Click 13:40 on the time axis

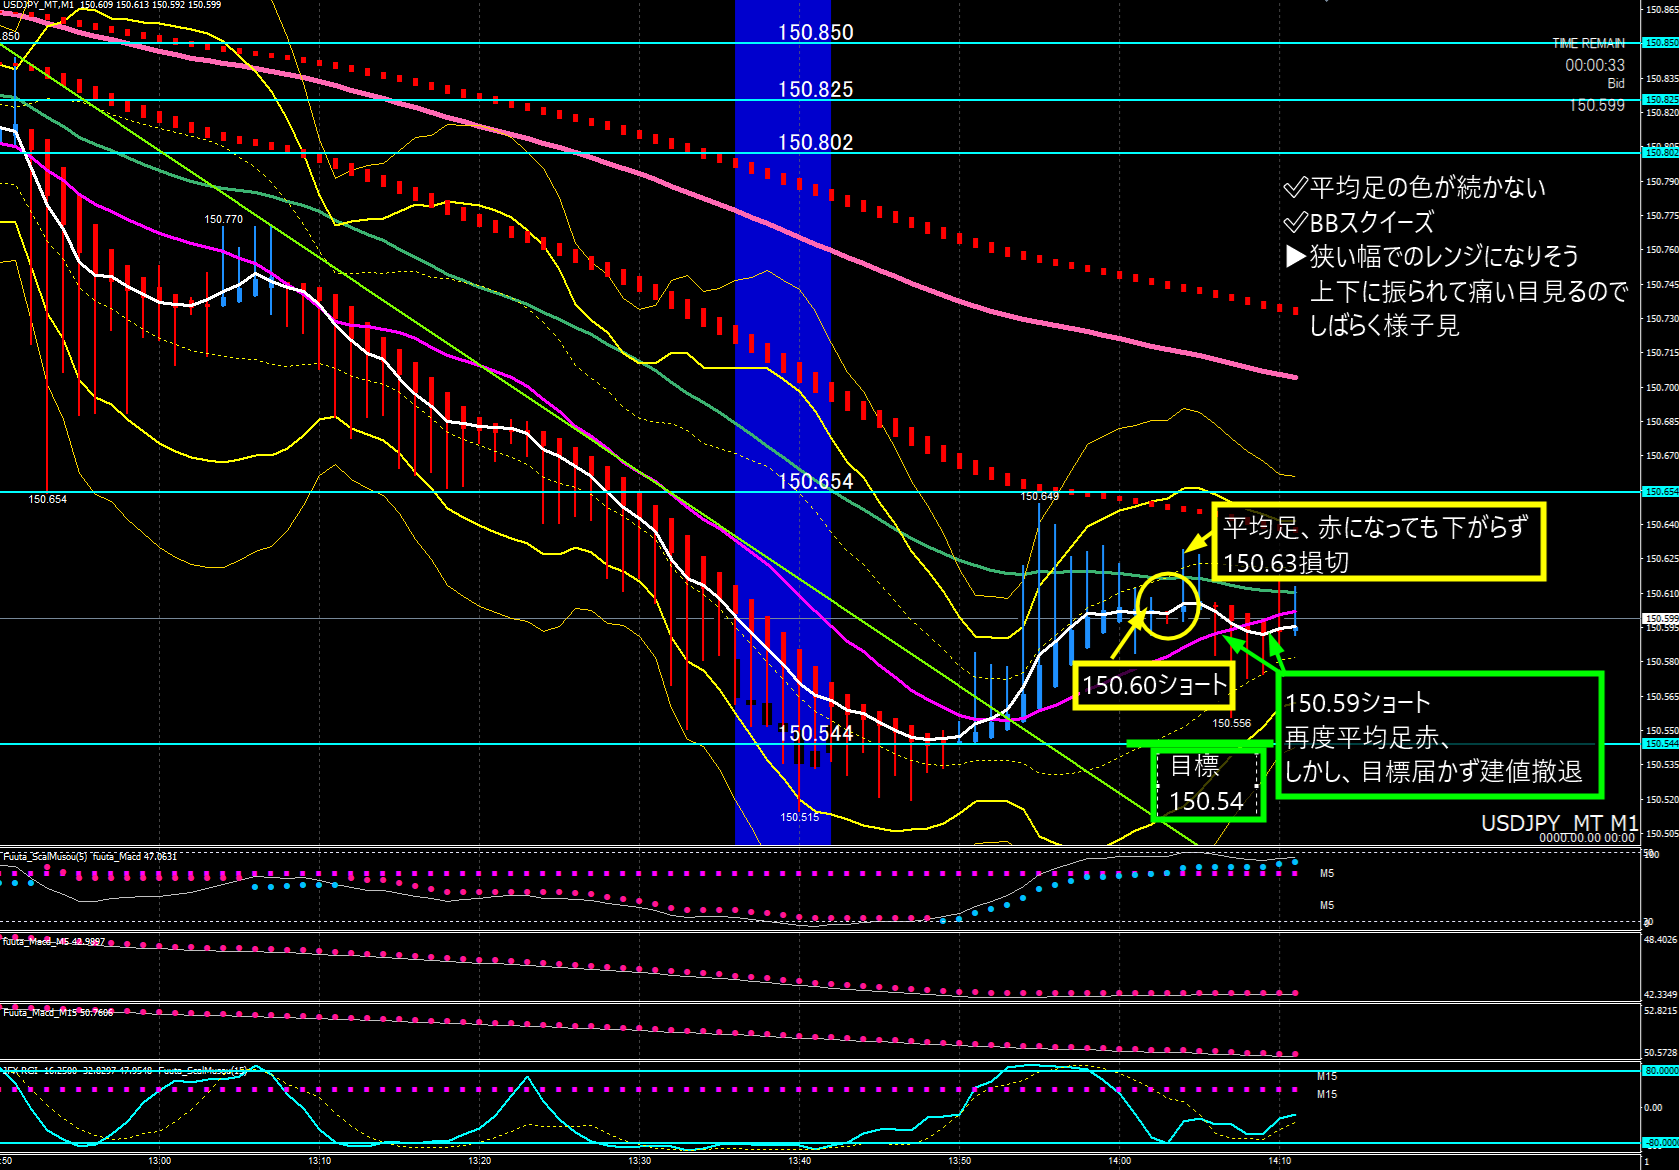click(x=800, y=1161)
